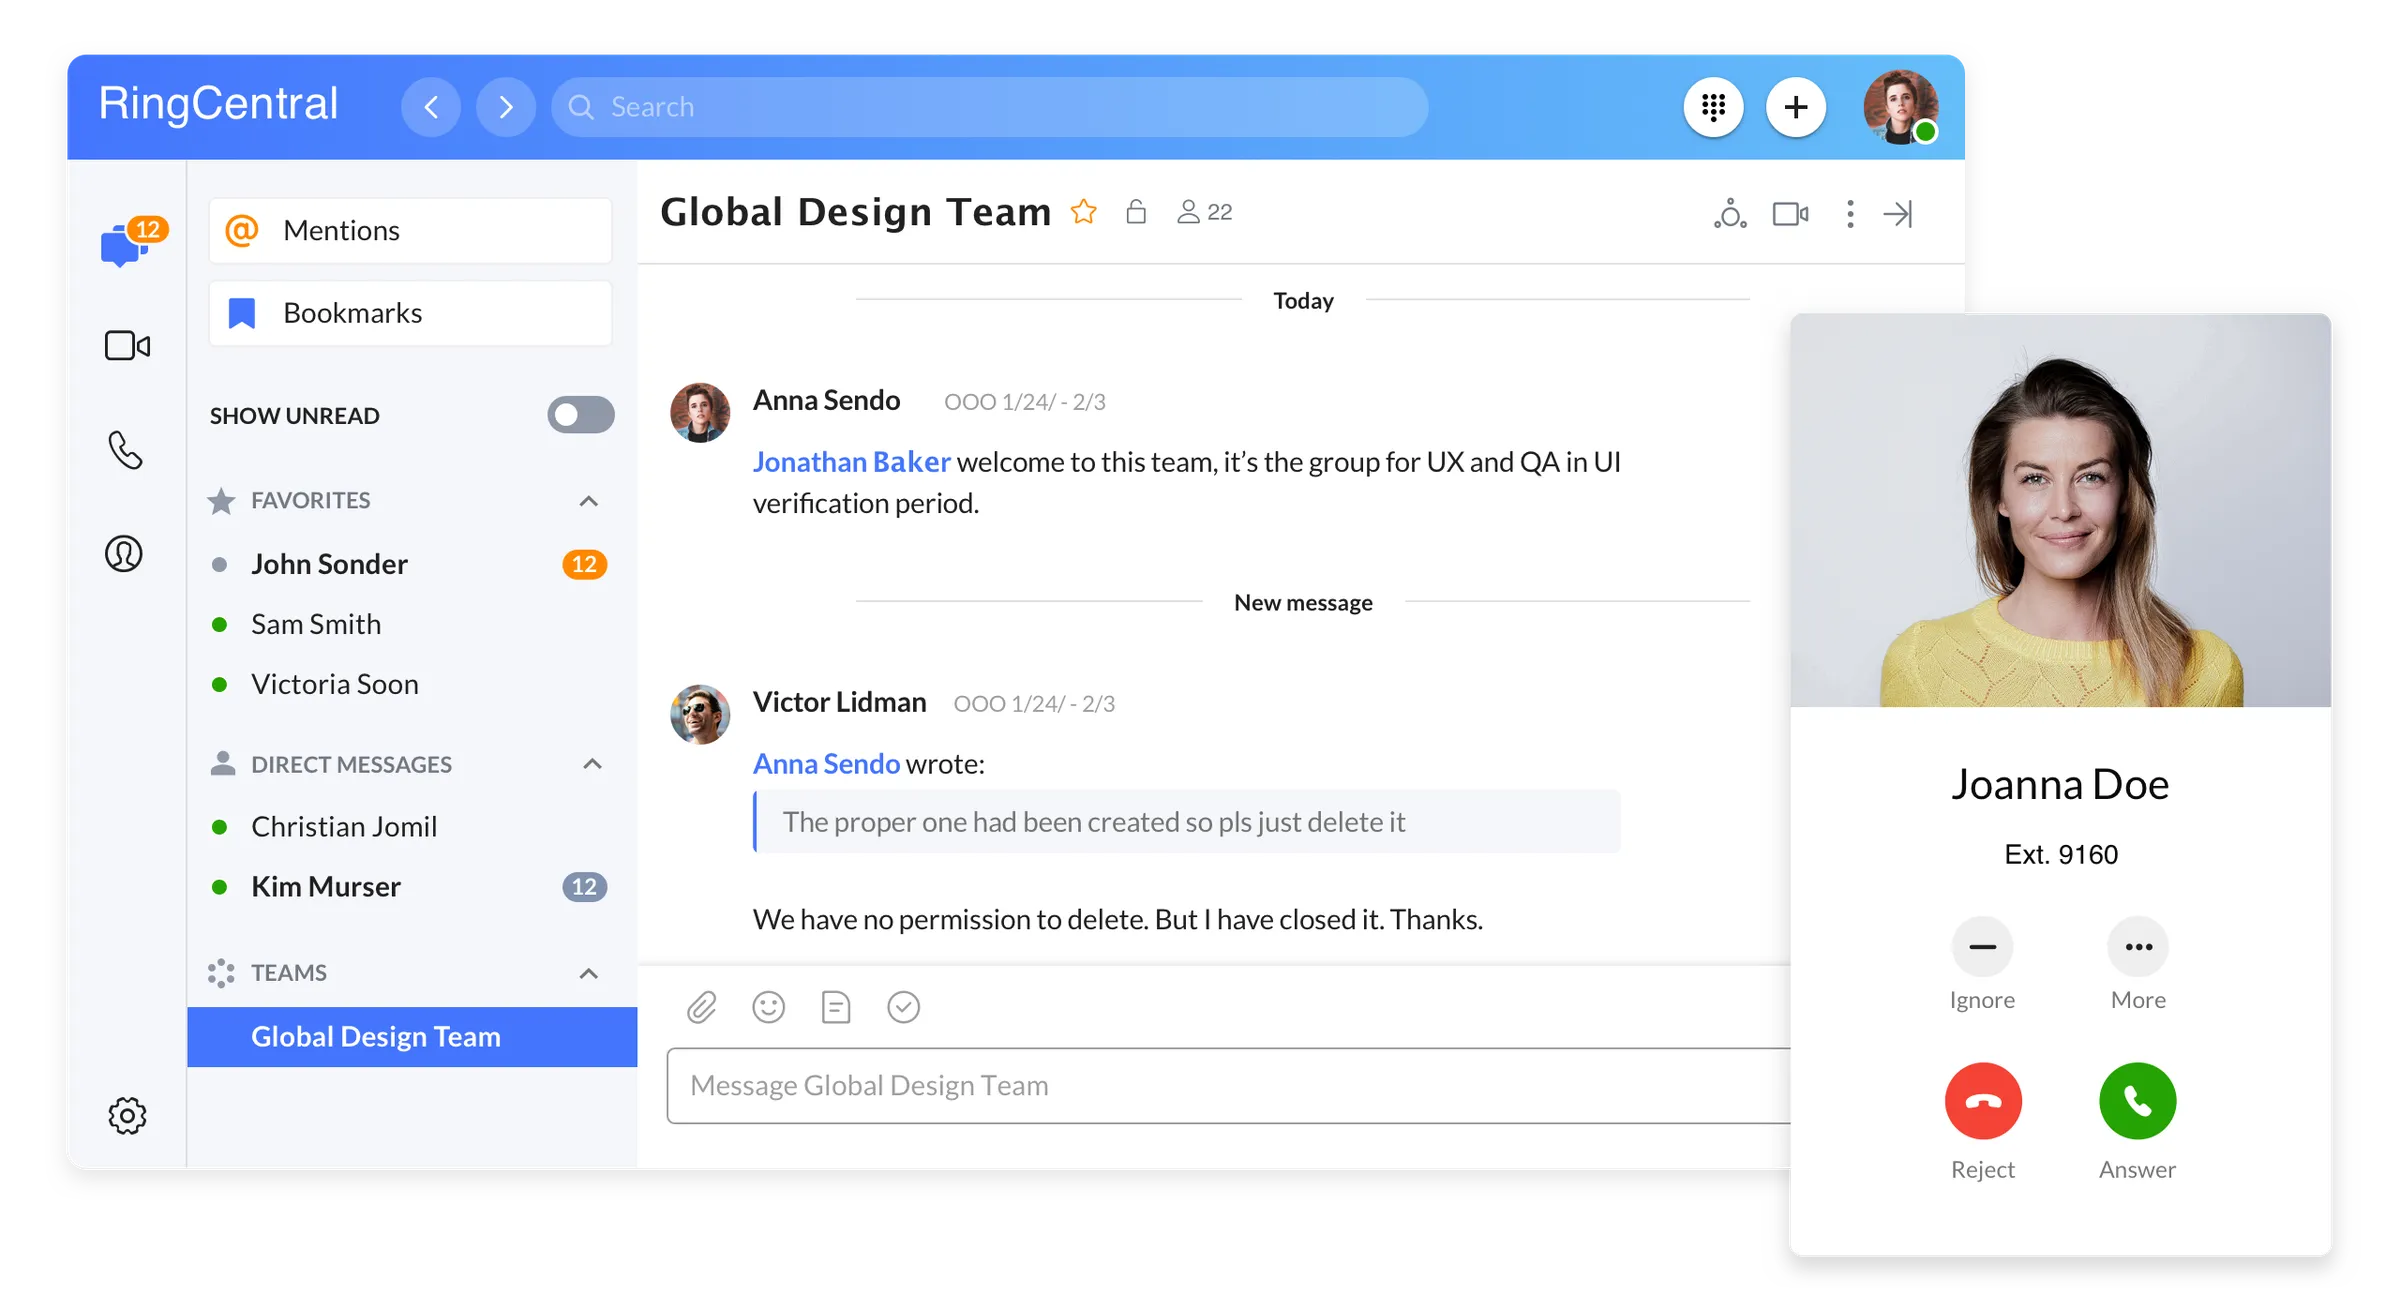Start a video call in the team header
Image resolution: width=2400 pixels, height=1313 pixels.
coord(1789,214)
